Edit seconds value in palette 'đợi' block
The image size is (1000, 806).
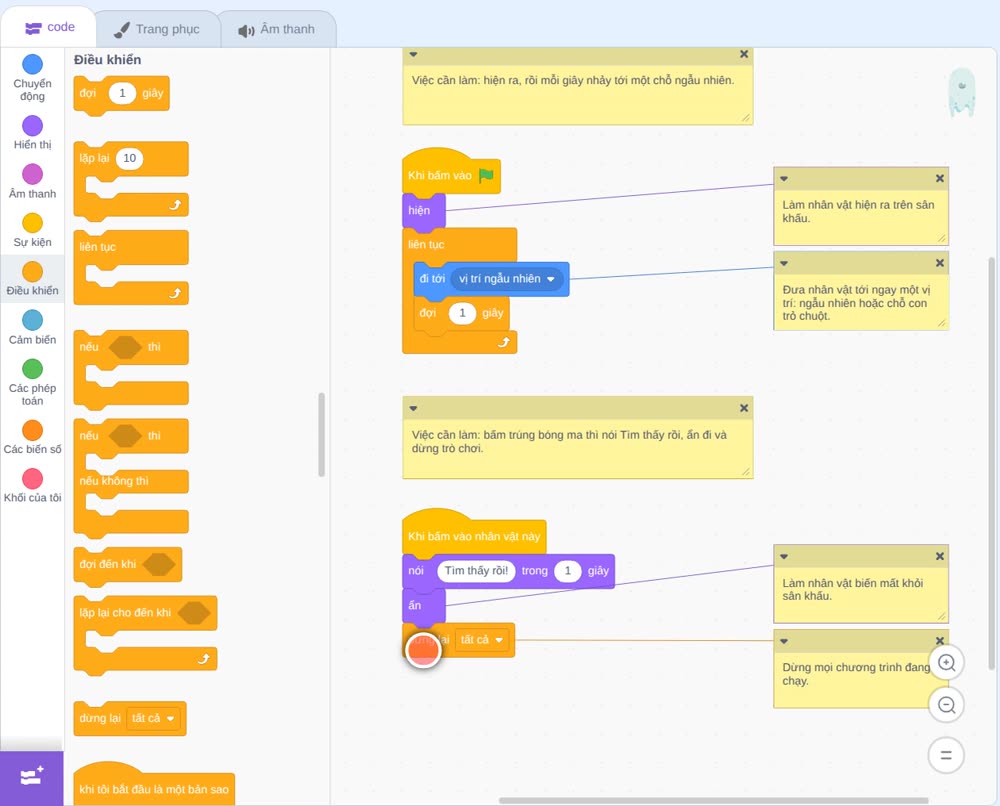pyautogui.click(x=122, y=93)
